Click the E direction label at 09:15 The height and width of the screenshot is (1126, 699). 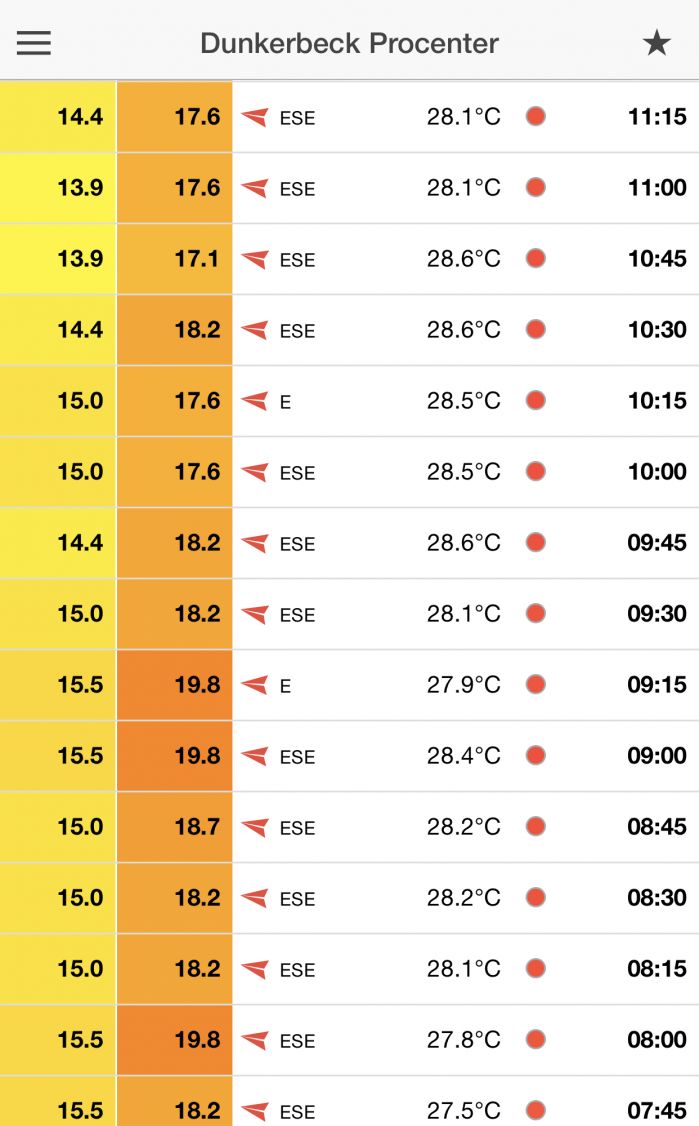pos(286,686)
